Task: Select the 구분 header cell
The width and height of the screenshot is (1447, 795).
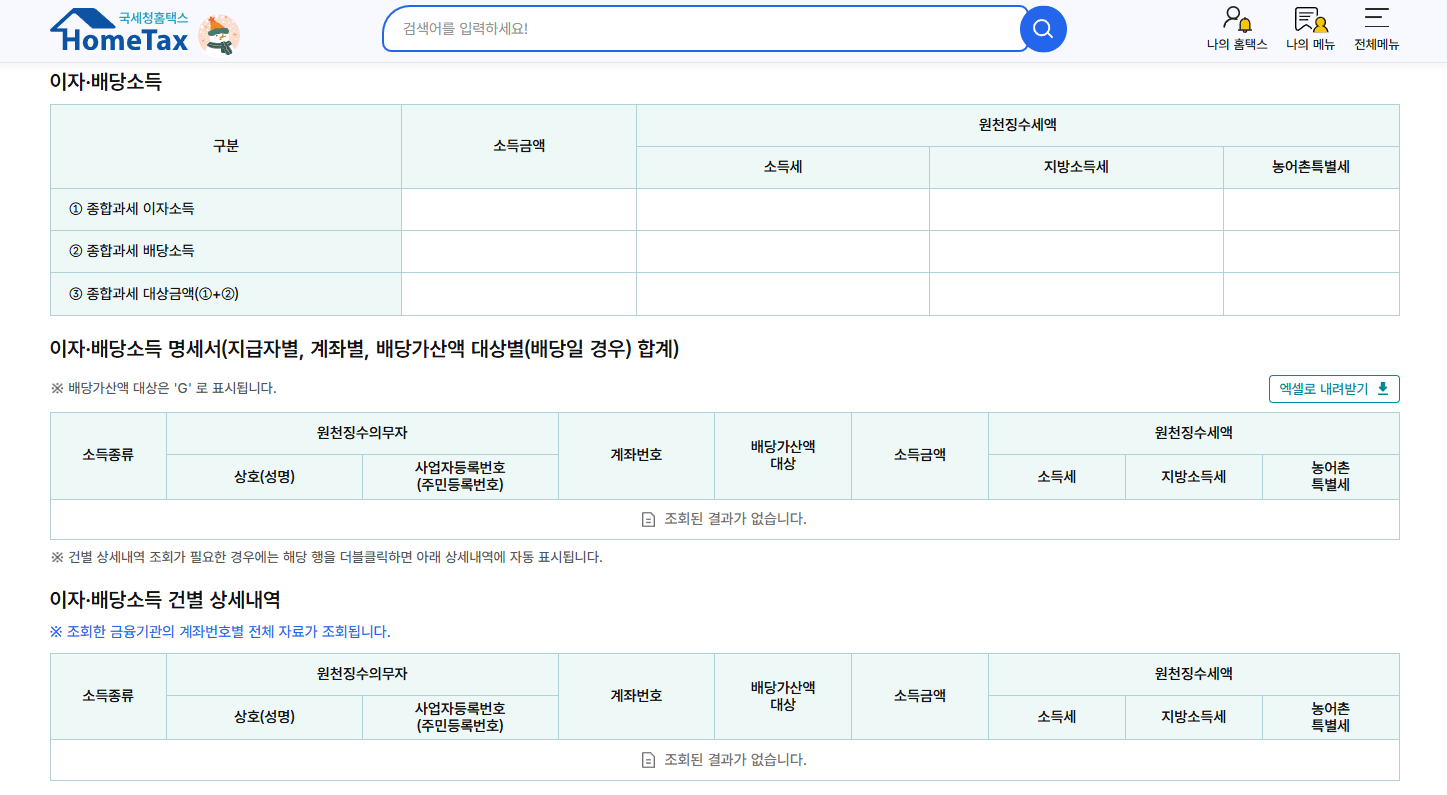Action: (x=226, y=146)
